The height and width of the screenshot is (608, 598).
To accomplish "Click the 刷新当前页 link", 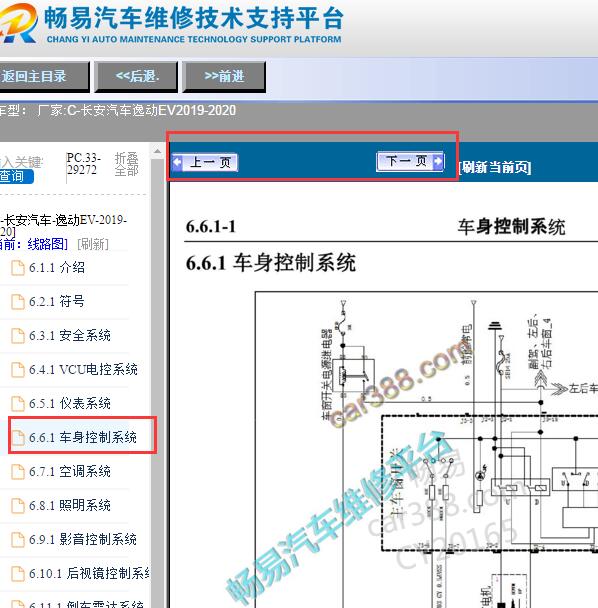I will 495,167.
